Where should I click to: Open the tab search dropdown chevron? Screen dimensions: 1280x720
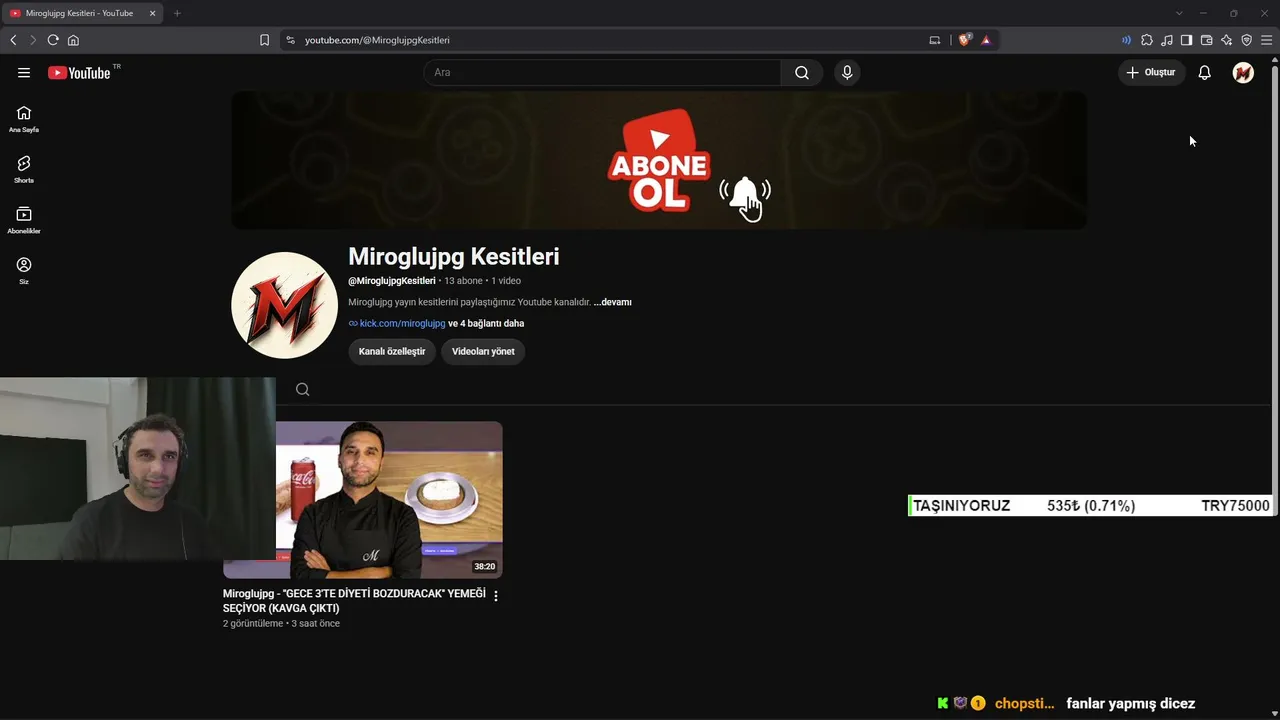[x=1179, y=13]
